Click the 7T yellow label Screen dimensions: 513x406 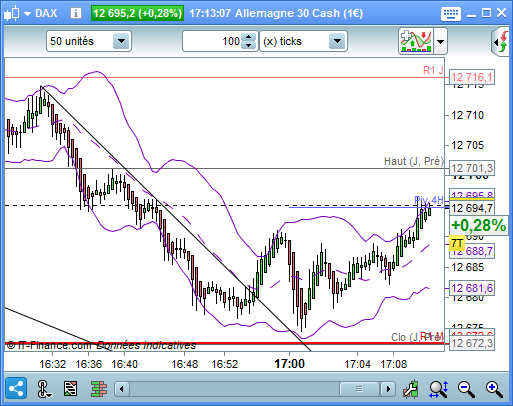pyautogui.click(x=457, y=243)
